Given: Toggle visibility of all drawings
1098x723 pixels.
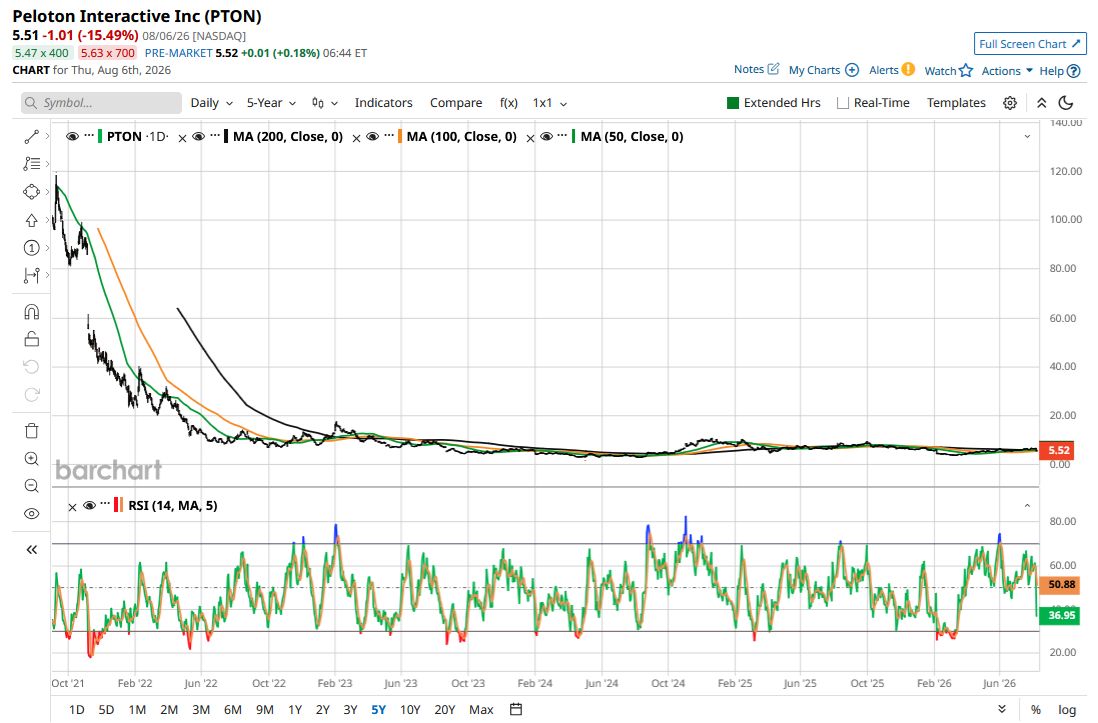Looking at the screenshot, I should [32, 514].
